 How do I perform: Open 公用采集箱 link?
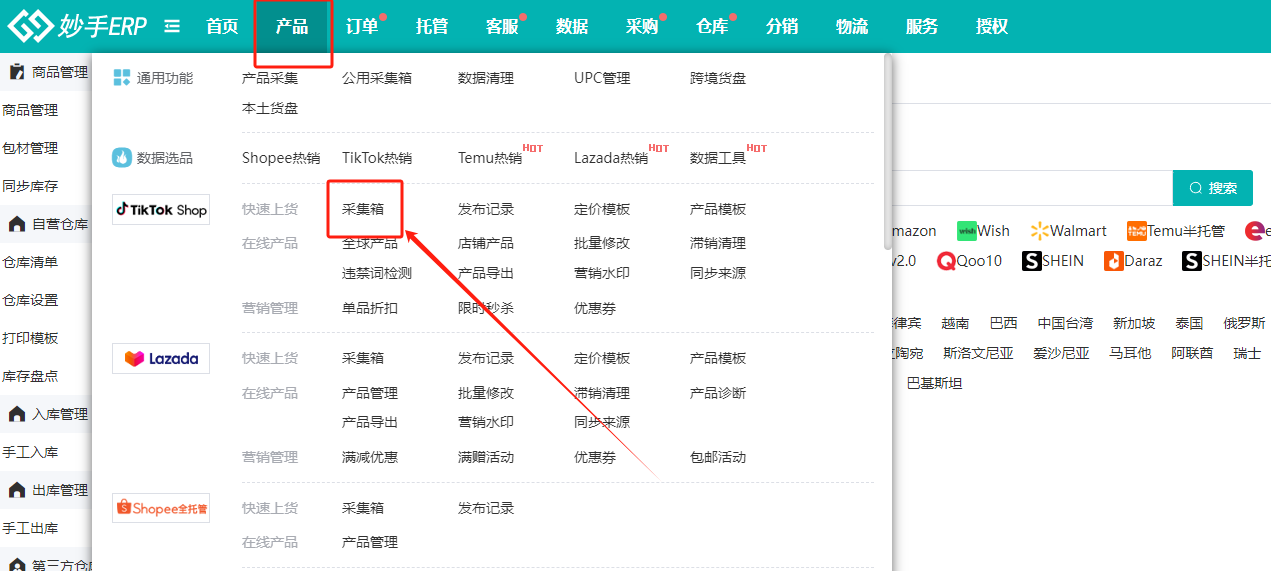(377, 78)
